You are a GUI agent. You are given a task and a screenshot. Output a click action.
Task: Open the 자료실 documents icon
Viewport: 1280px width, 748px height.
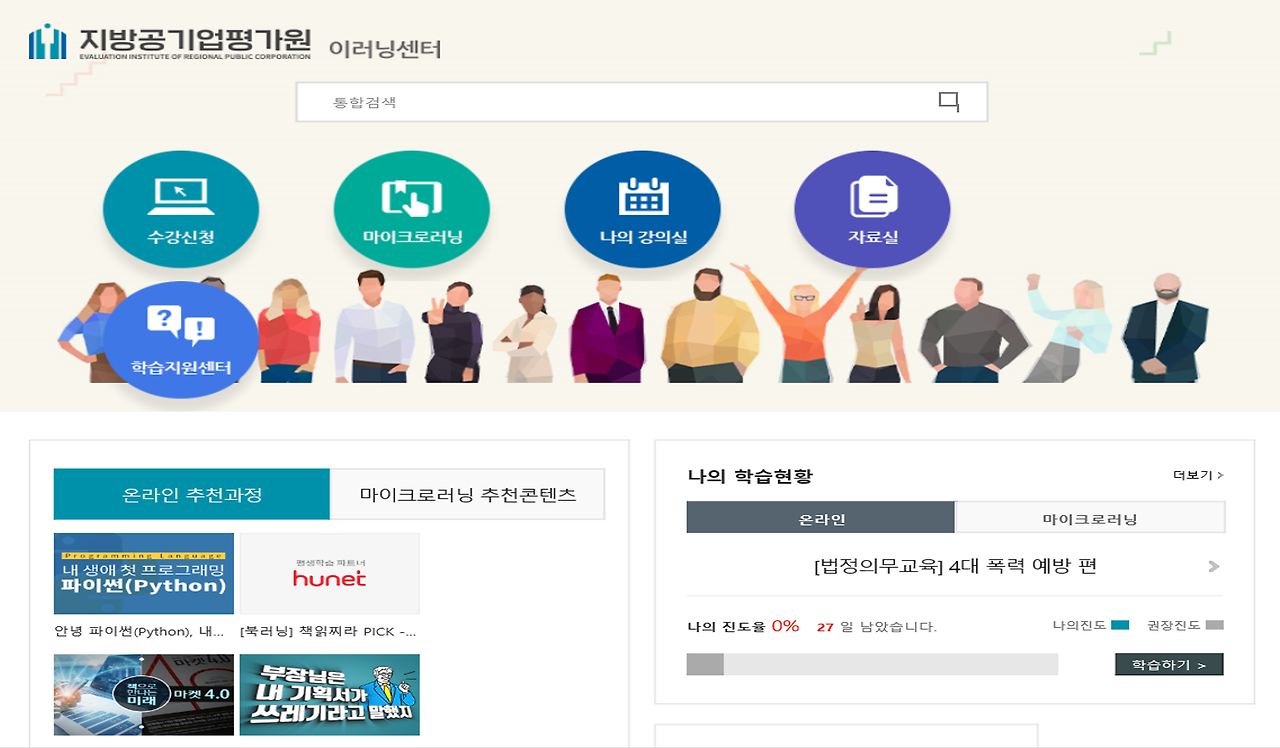(873, 209)
